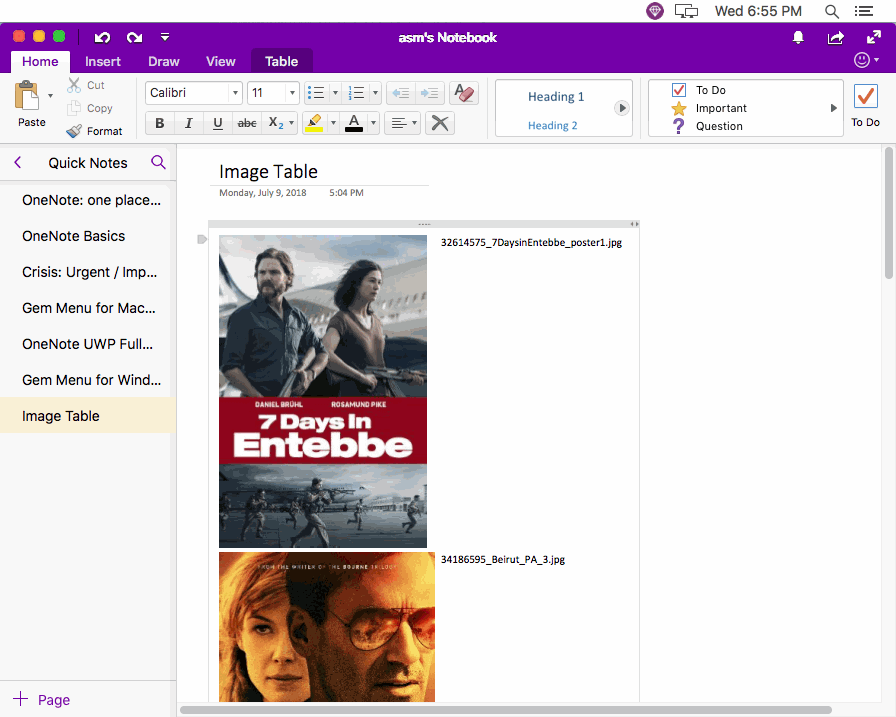Expand the styles gallery arrow
896x717 pixels.
(x=622, y=108)
